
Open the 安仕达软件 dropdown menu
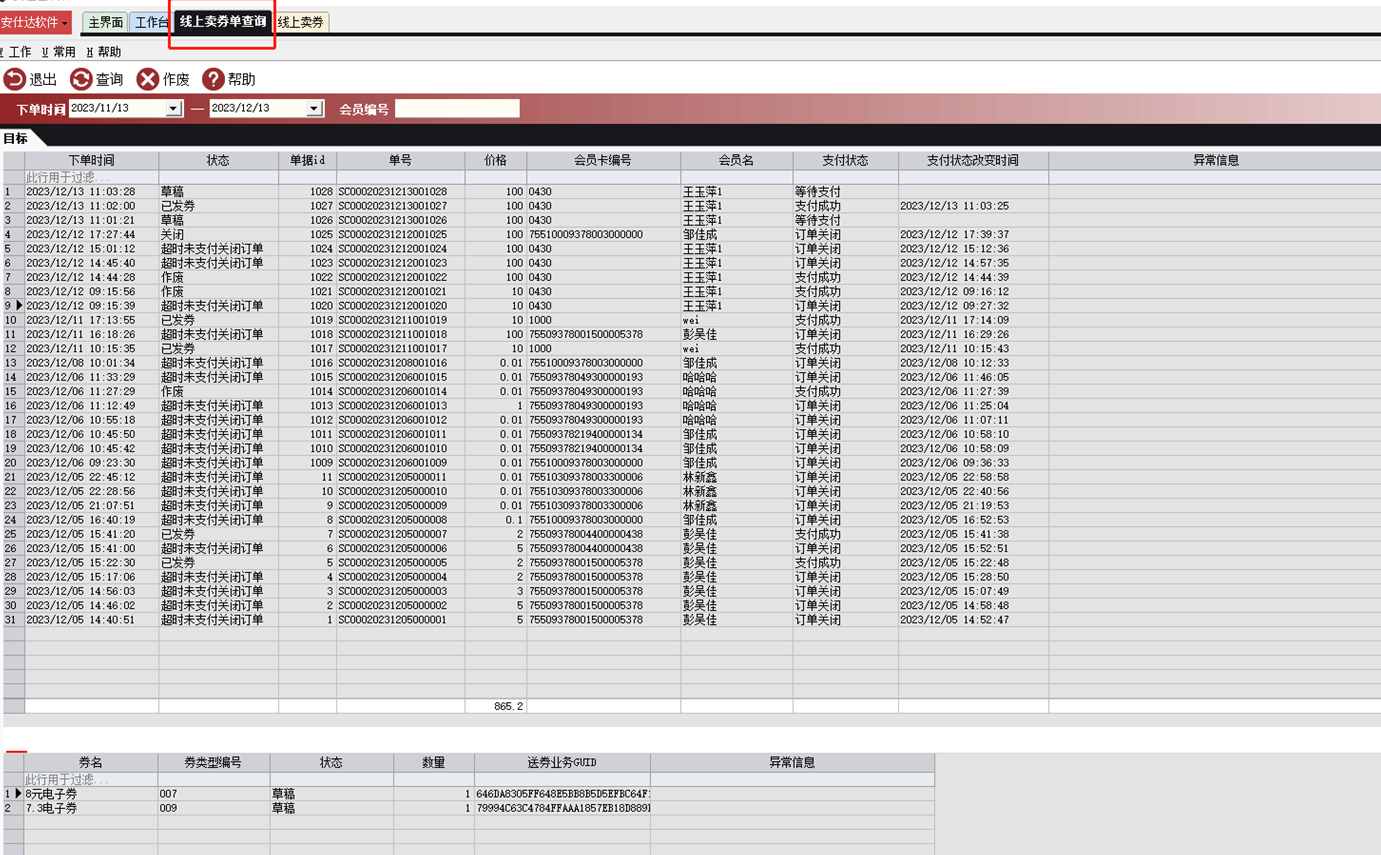pos(36,22)
